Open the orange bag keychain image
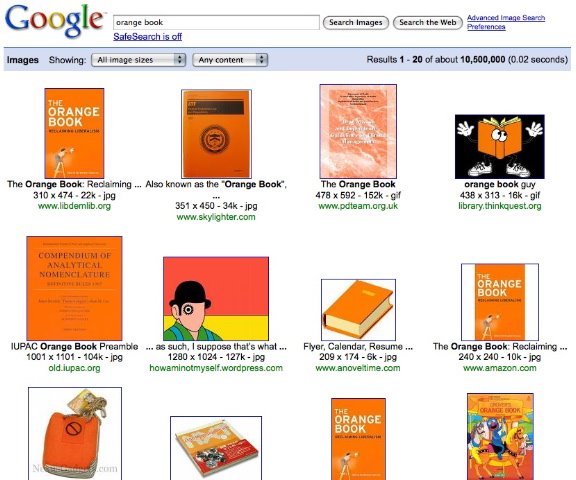Image resolution: width=576 pixels, height=480 pixels. click(75, 433)
